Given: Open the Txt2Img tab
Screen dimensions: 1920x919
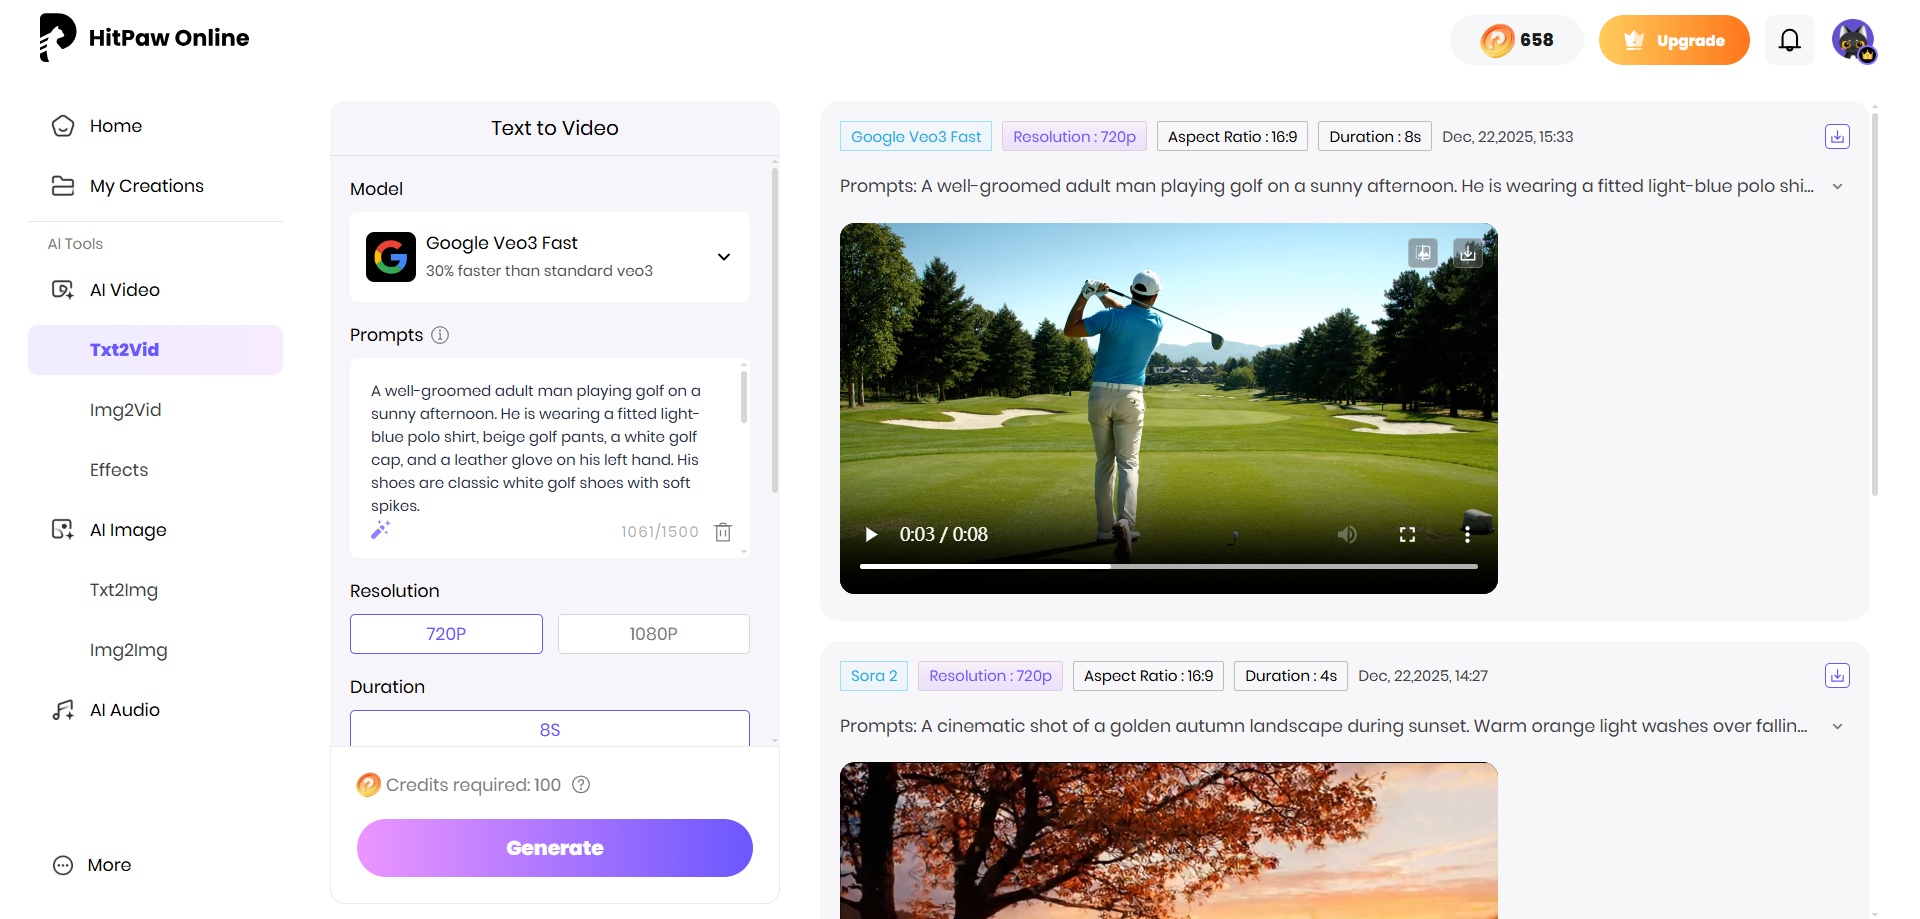Looking at the screenshot, I should pos(124,590).
